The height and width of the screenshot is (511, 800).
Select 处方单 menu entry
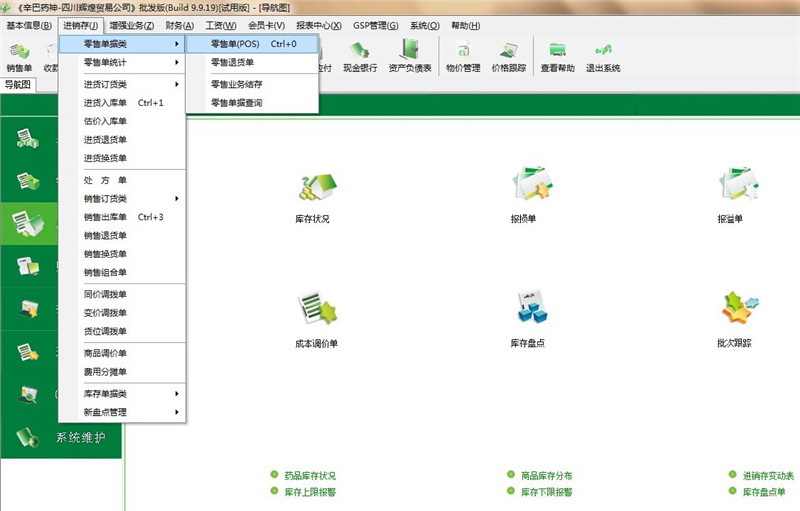click(121, 180)
